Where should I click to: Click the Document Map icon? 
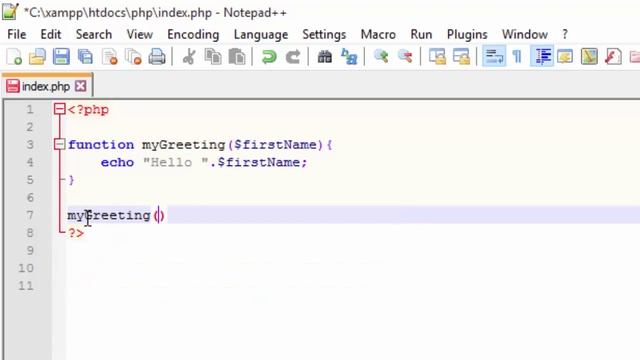pos(589,57)
